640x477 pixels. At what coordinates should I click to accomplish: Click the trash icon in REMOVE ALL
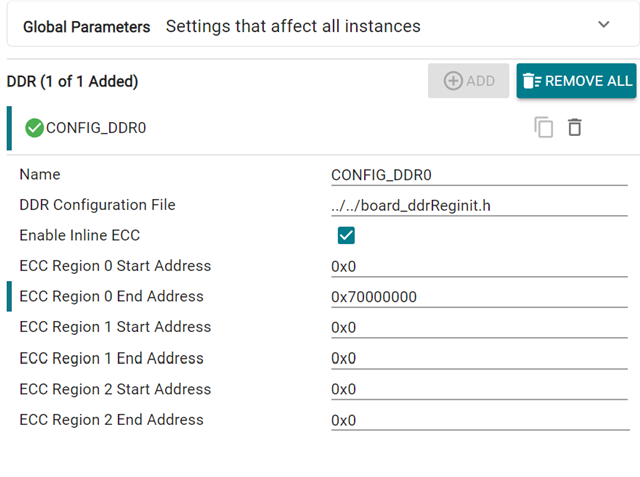[532, 81]
